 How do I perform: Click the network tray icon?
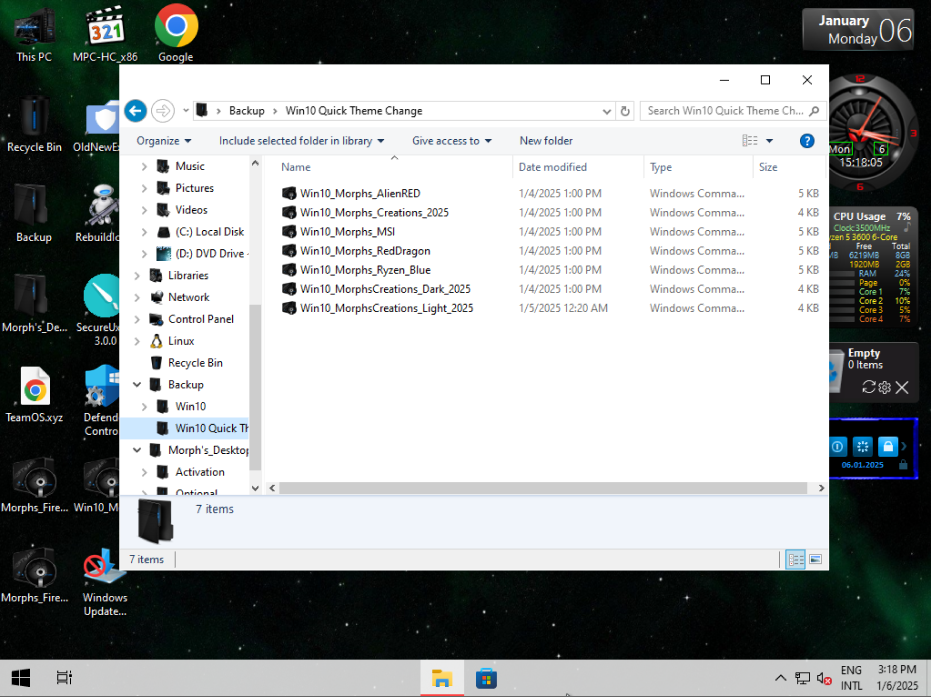[x=803, y=678]
